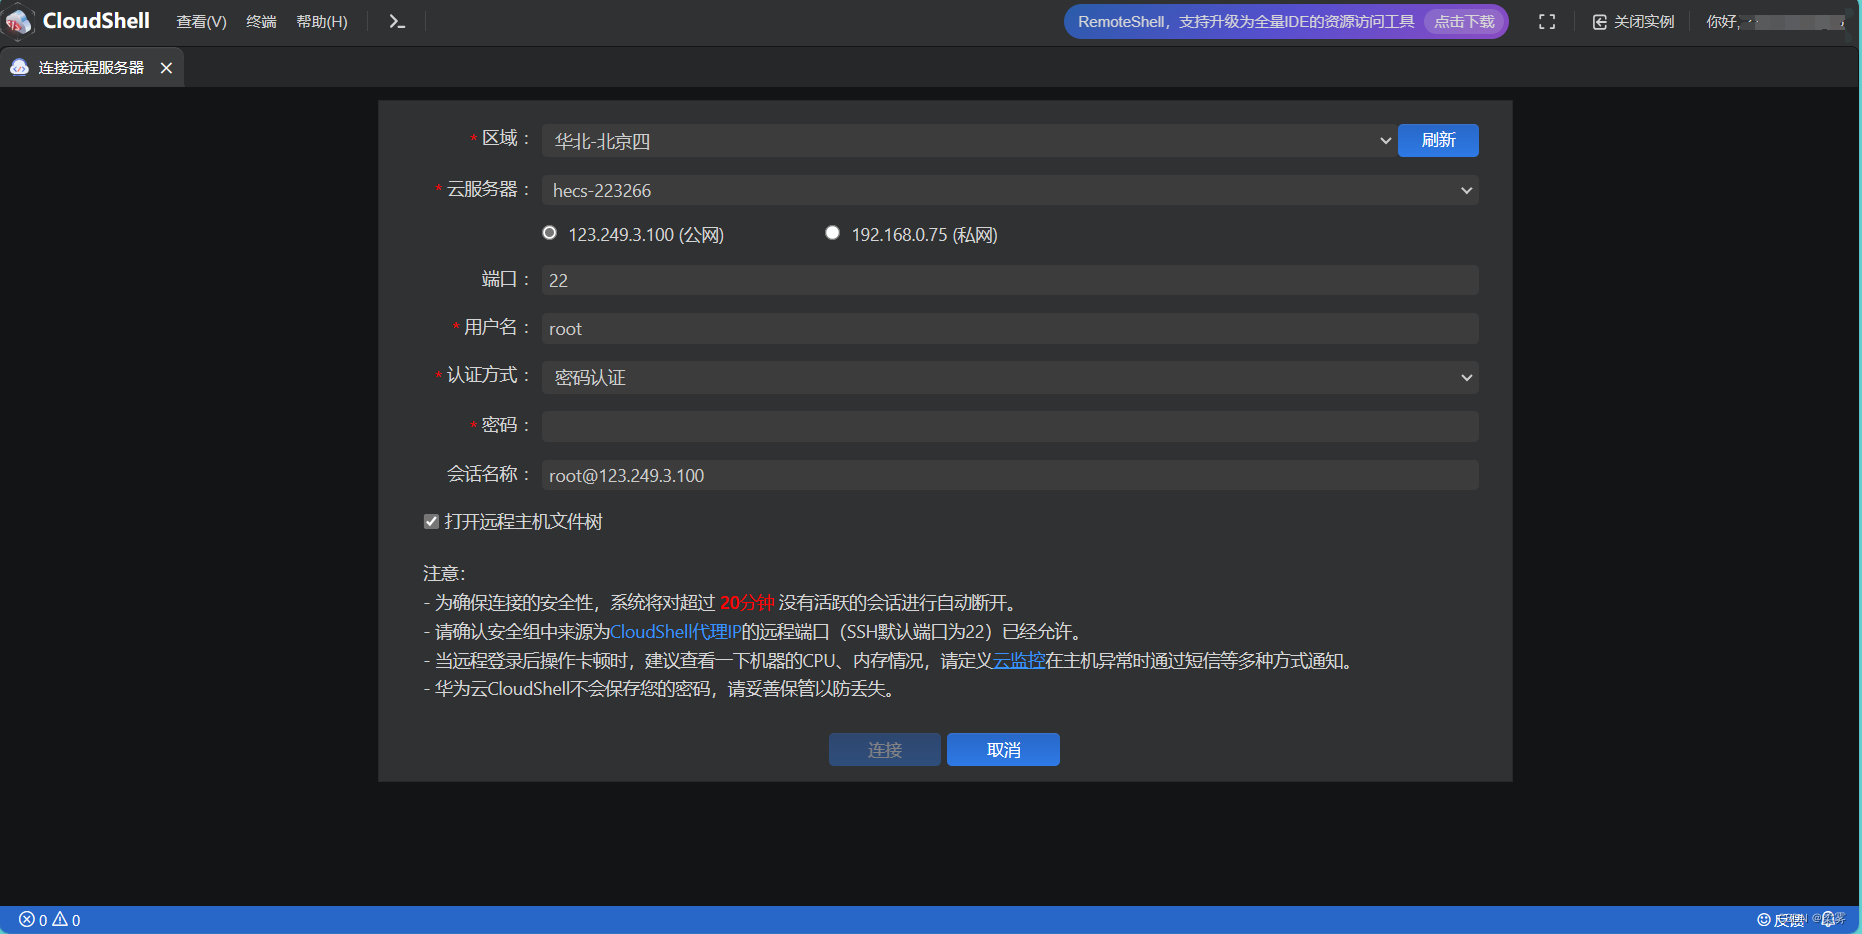
Task: Expand the 认证方式 dropdown showing 密码认证
Action: pyautogui.click(x=1010, y=377)
